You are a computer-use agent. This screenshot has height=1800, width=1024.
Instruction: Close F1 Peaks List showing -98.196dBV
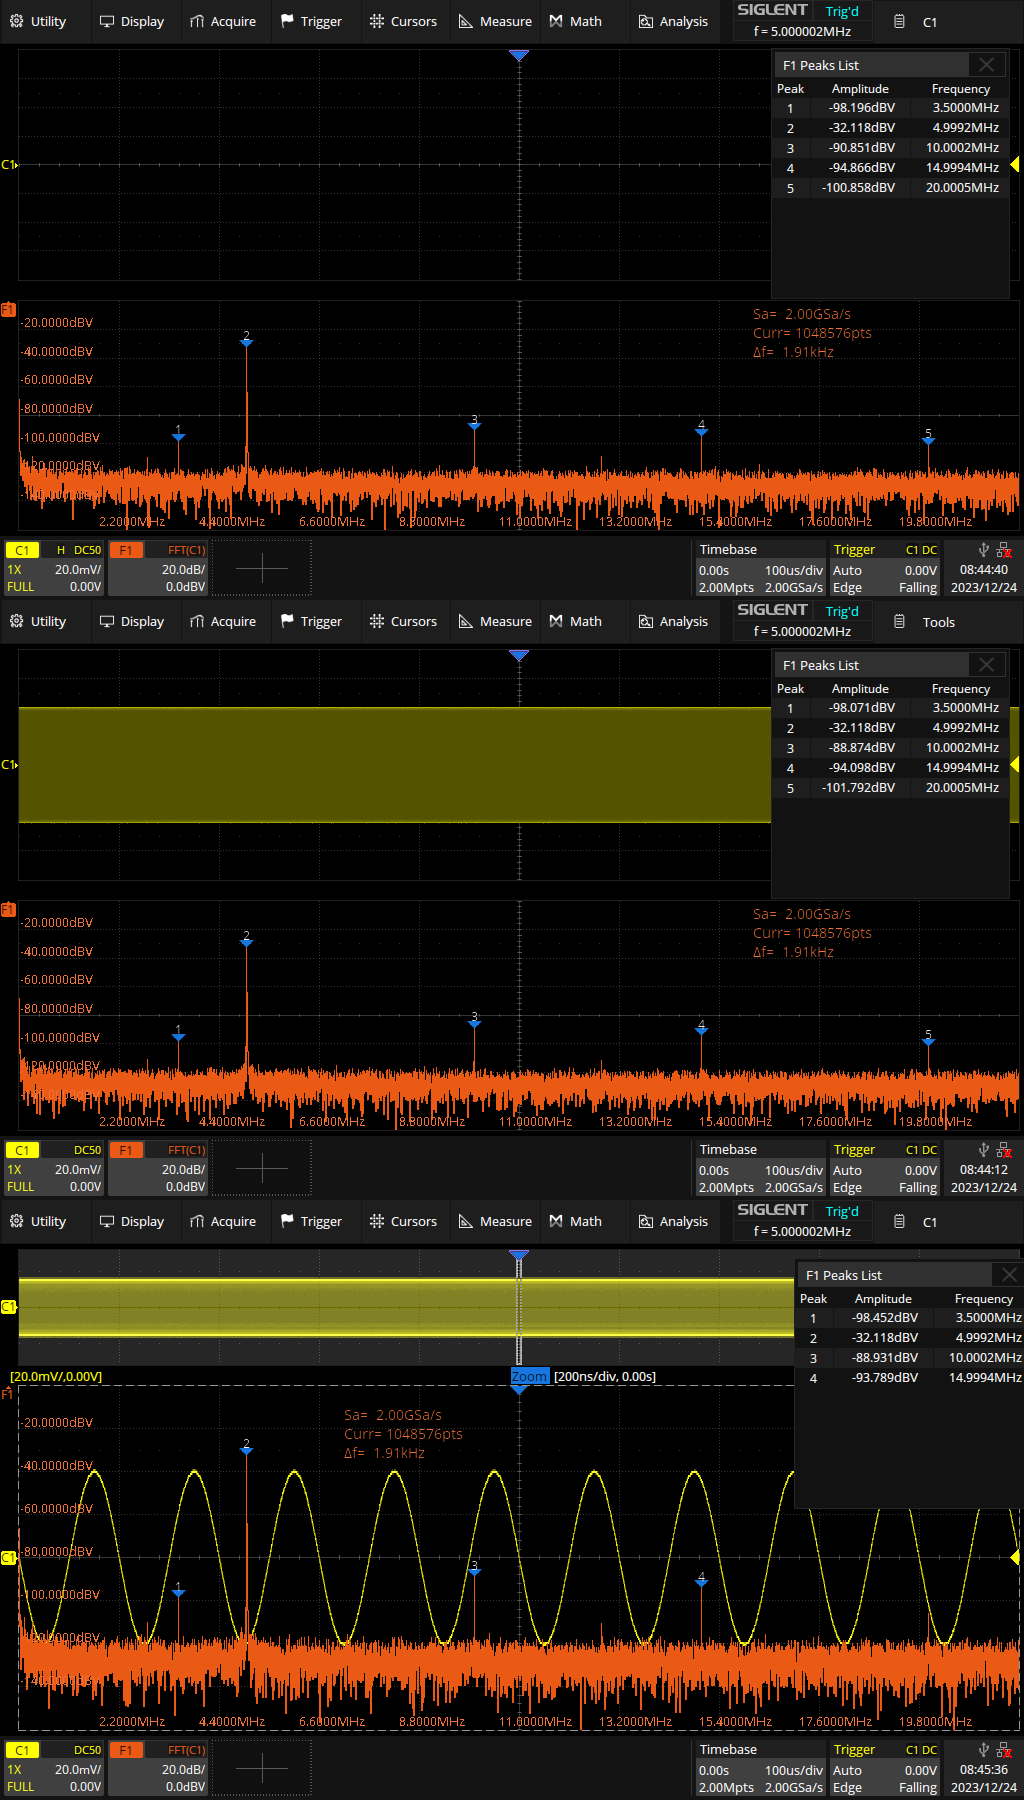point(987,65)
